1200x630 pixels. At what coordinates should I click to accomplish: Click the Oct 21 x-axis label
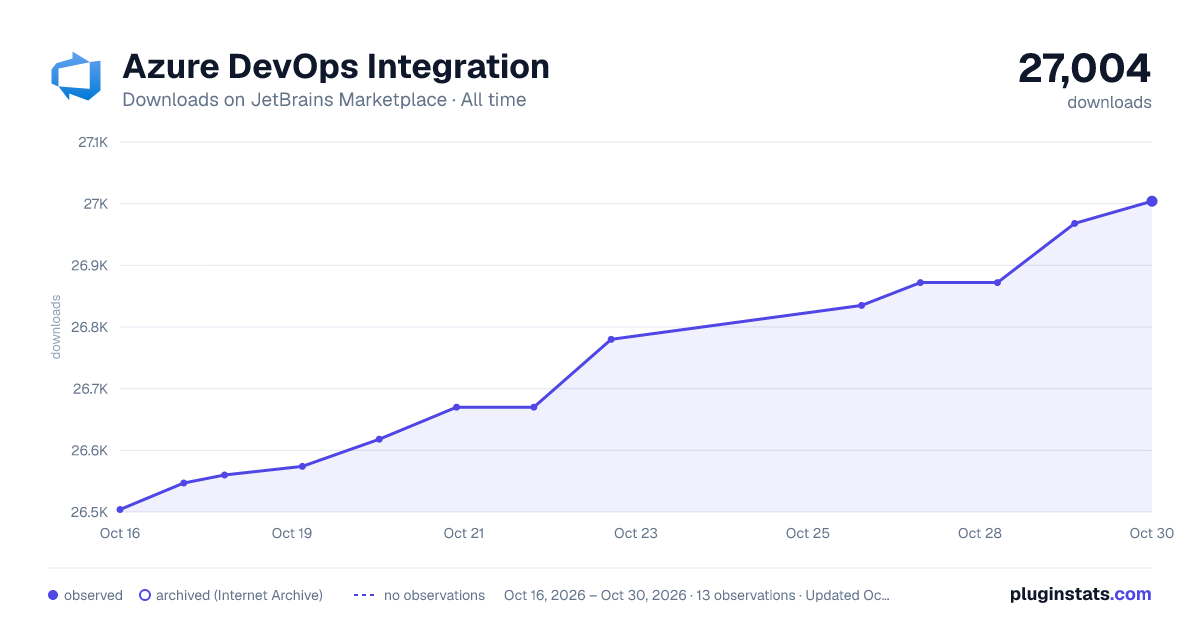(x=464, y=533)
